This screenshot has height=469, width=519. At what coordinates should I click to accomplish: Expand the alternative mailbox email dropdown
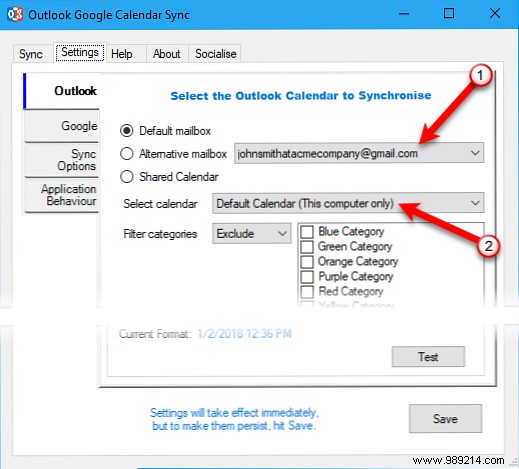[359, 153]
